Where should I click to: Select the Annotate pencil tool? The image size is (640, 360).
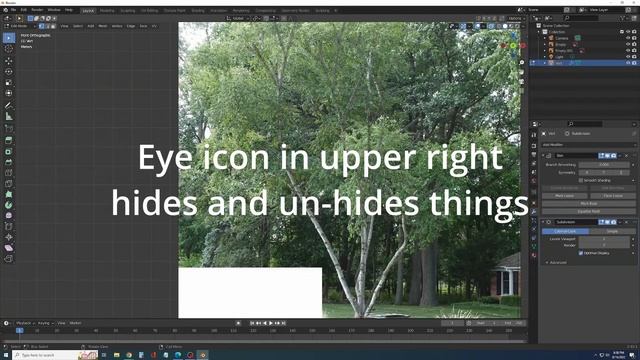[x=9, y=105]
